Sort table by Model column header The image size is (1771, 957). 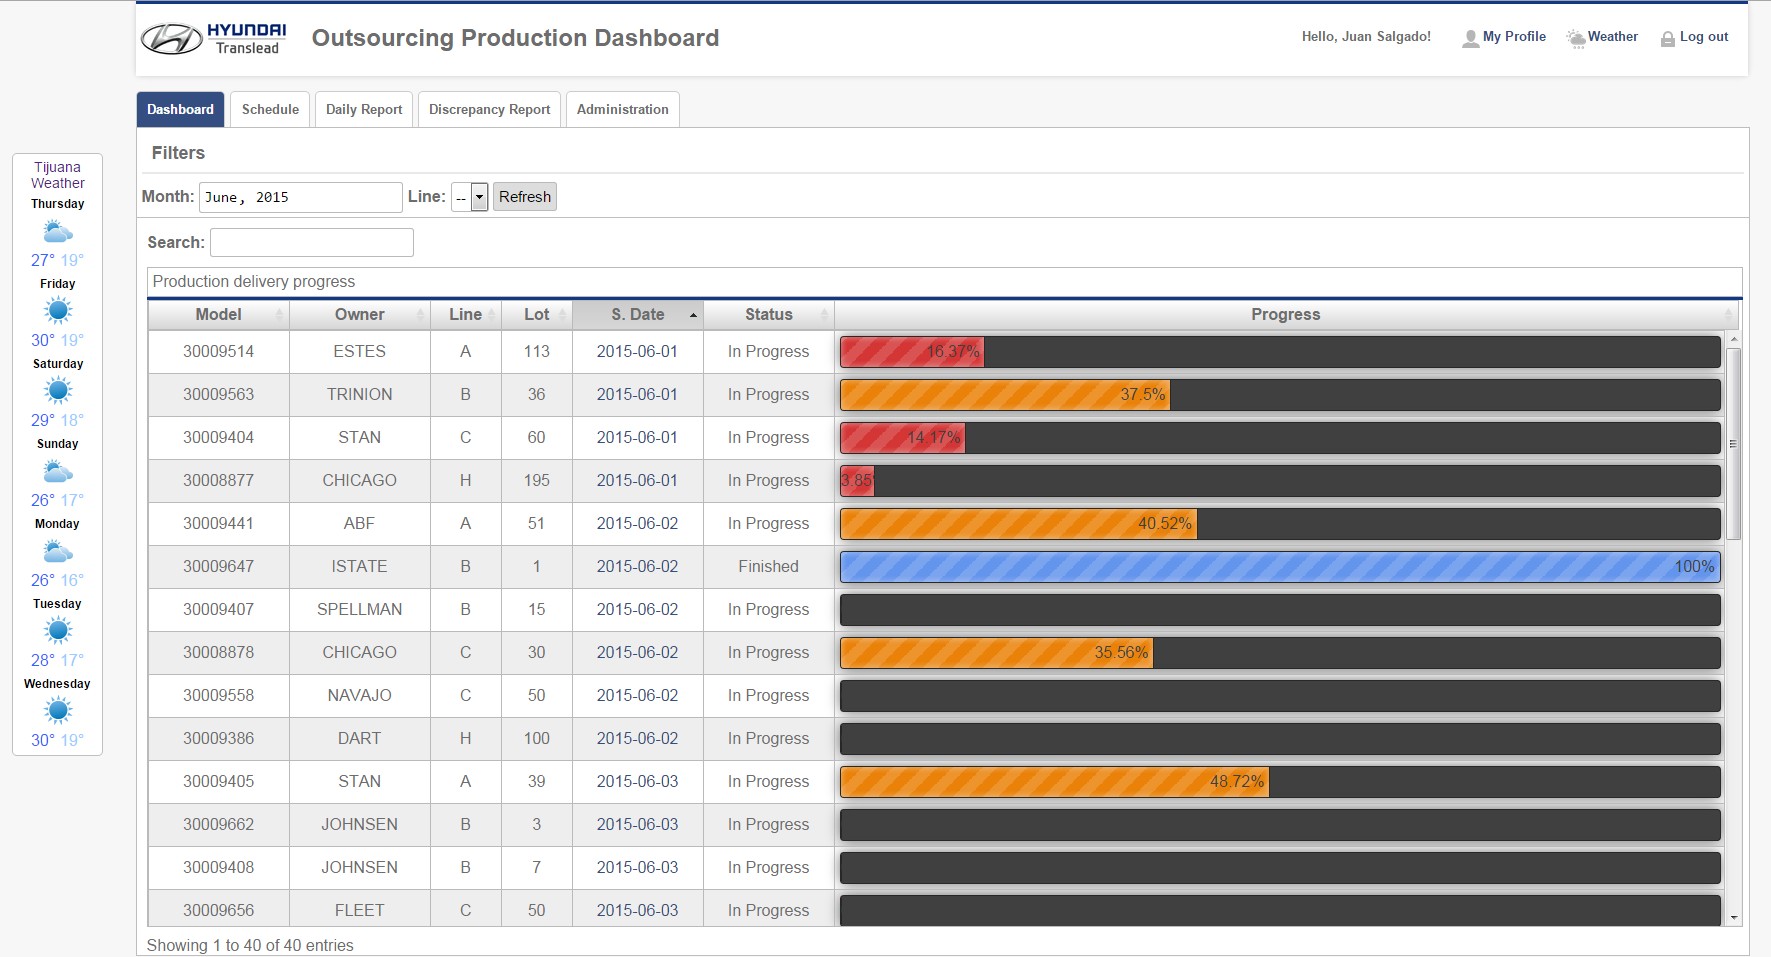218,314
